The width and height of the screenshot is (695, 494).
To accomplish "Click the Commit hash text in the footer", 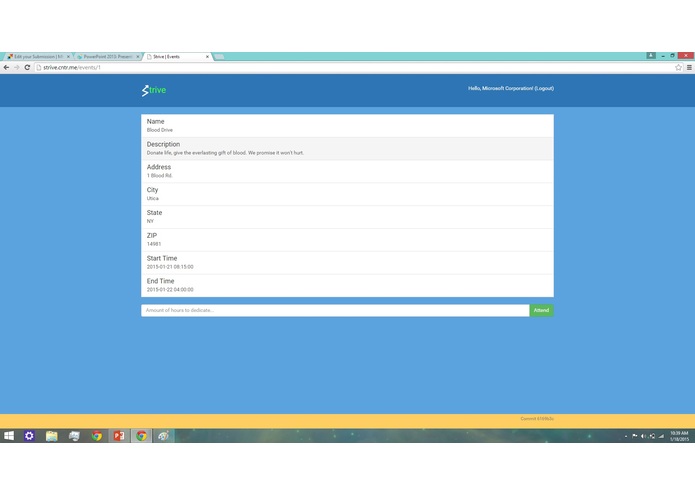I will pos(537,419).
